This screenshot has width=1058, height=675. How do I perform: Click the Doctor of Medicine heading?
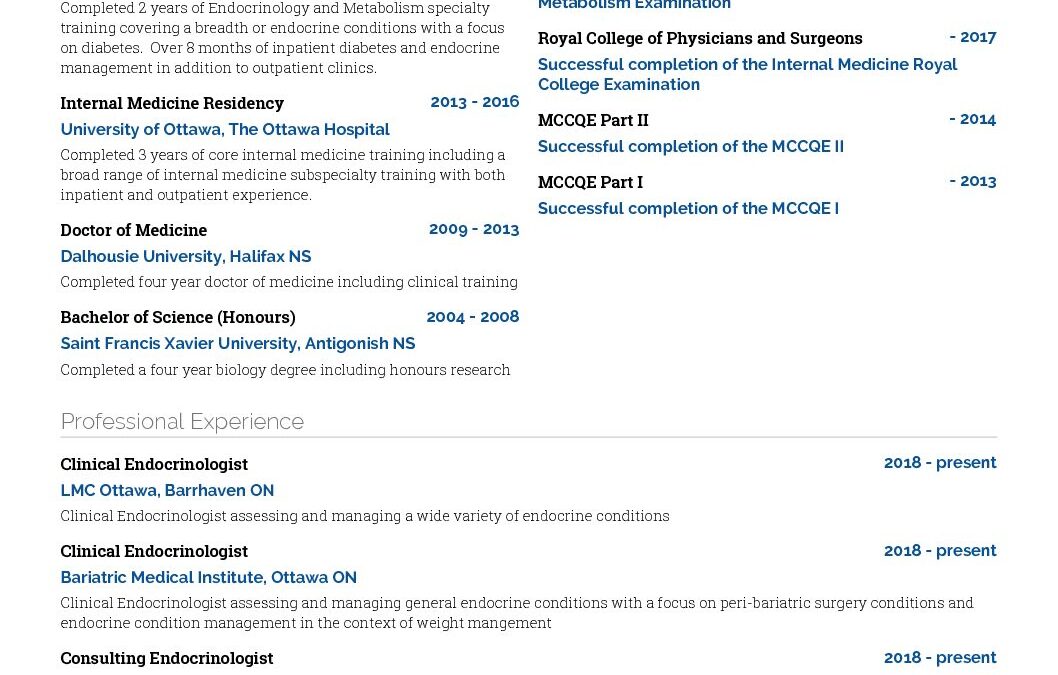(134, 230)
